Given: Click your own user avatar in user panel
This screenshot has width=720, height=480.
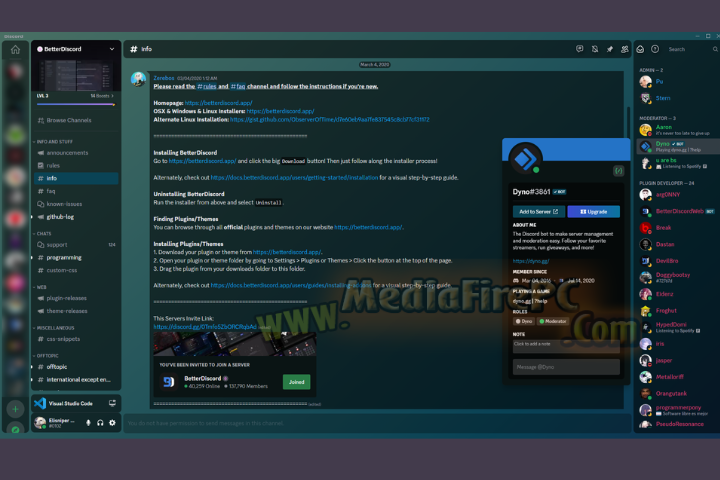Looking at the screenshot, I should 40,423.
